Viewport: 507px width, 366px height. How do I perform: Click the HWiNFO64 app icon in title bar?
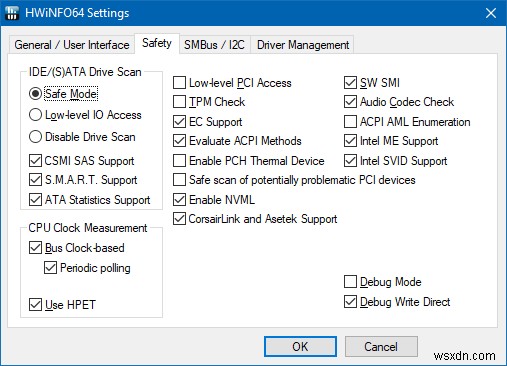(12, 13)
